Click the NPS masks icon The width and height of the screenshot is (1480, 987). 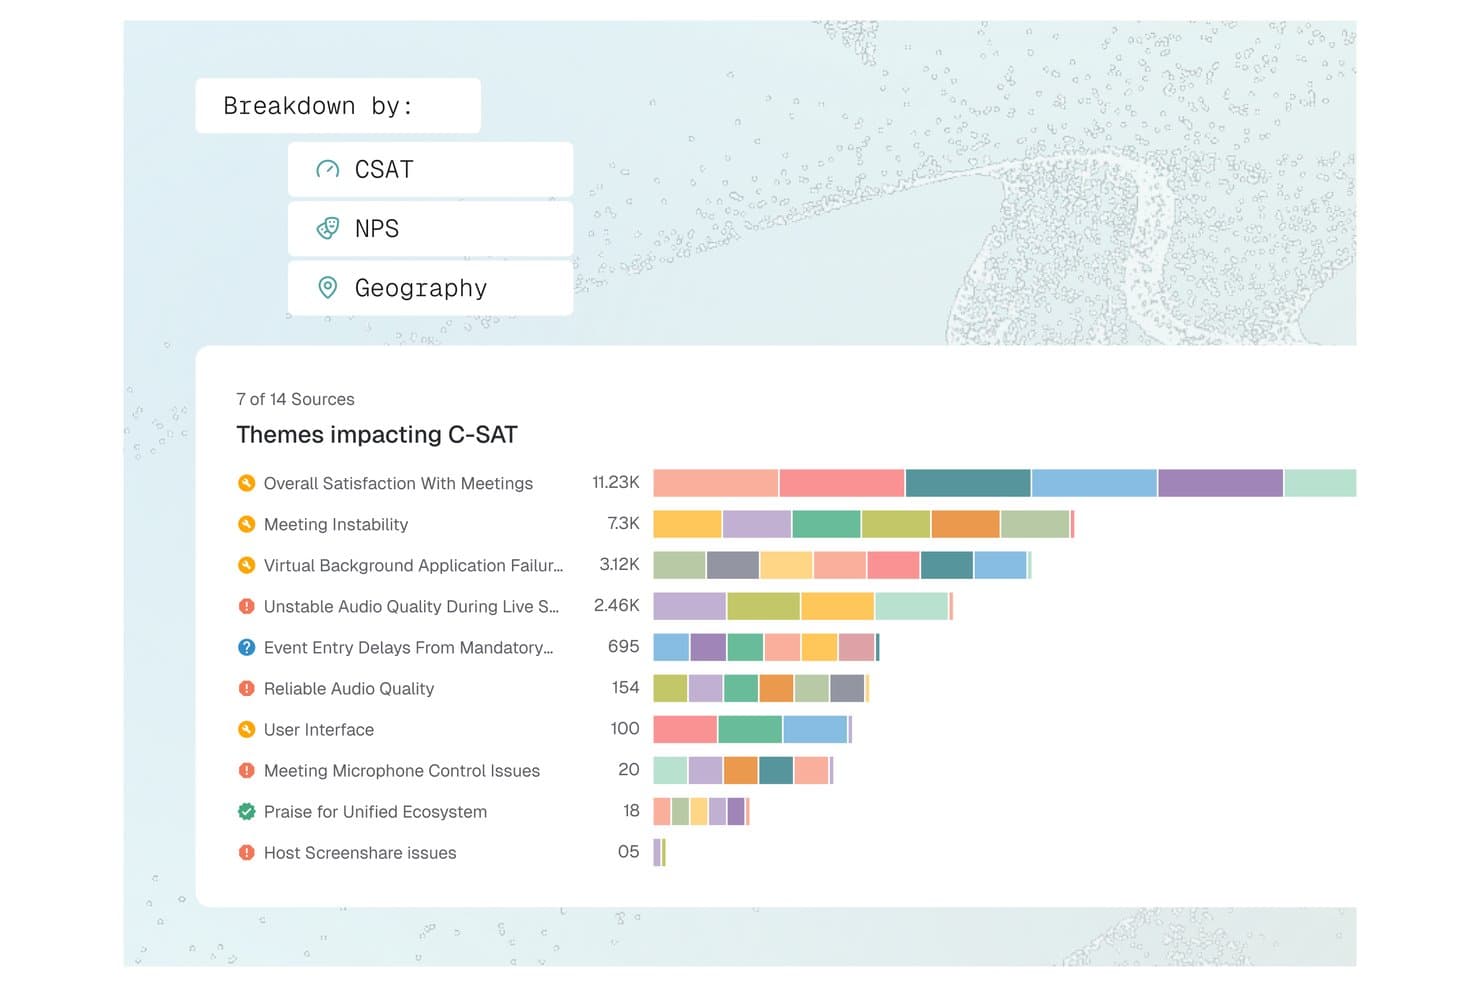(327, 228)
